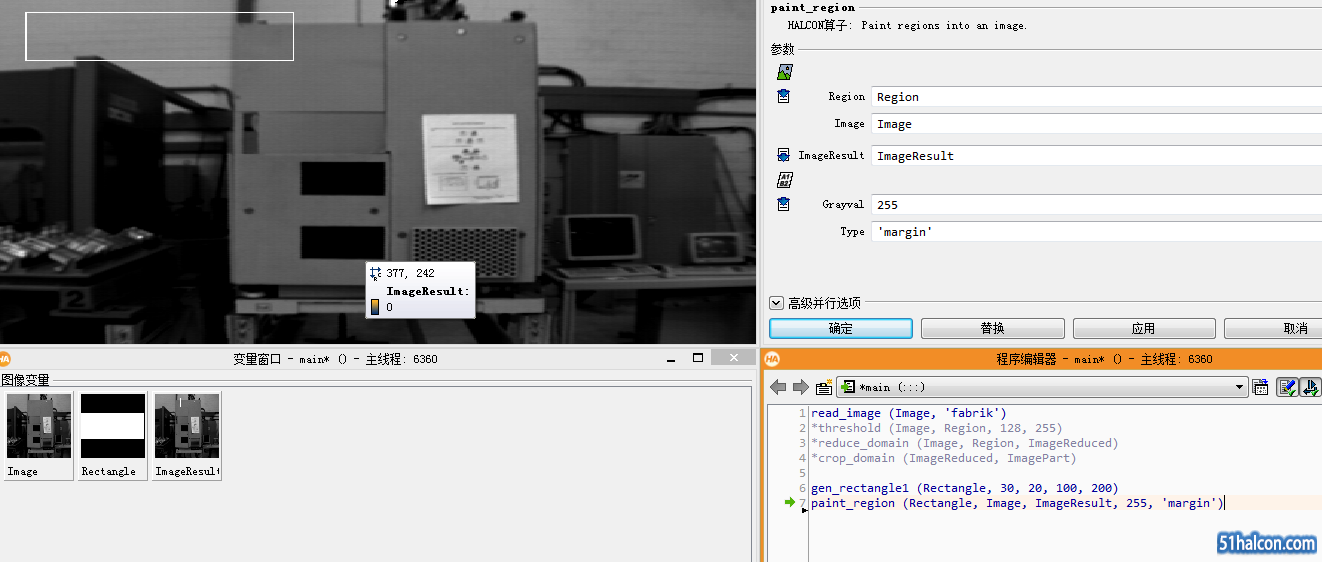The image size is (1322, 562).
Task: Click the icon next to Grayval parameter
Action: [784, 204]
